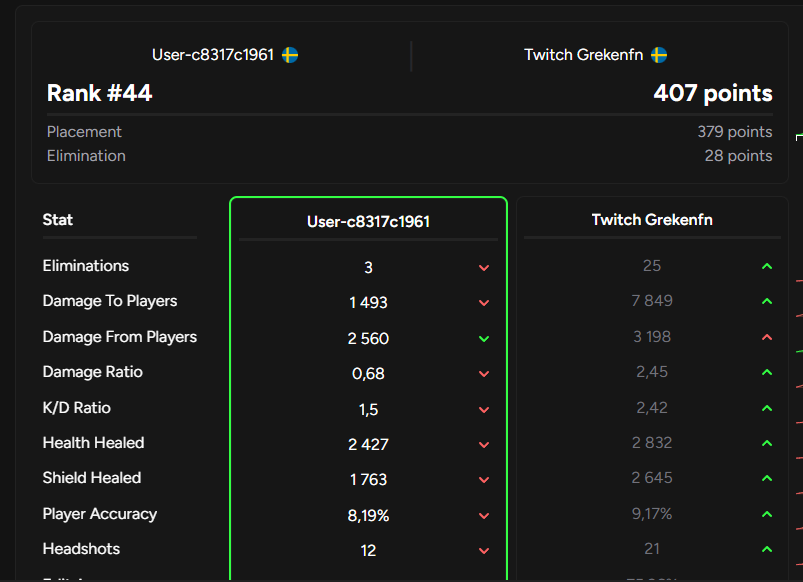Click green up arrow beside 2,45 ratio

(767, 372)
